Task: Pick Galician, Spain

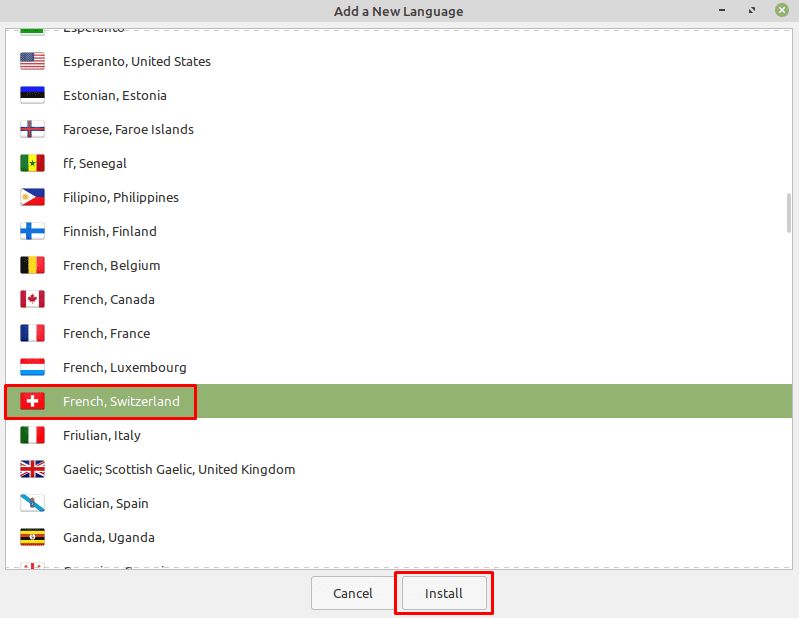Action: pos(398,503)
